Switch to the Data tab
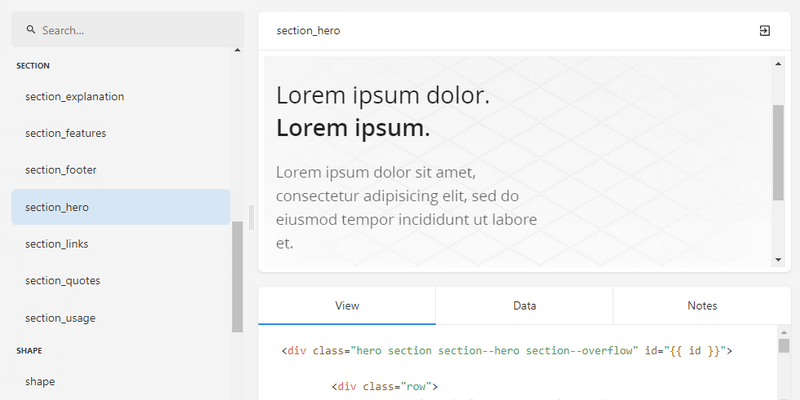Screen dimensions: 800x400 (x=524, y=306)
